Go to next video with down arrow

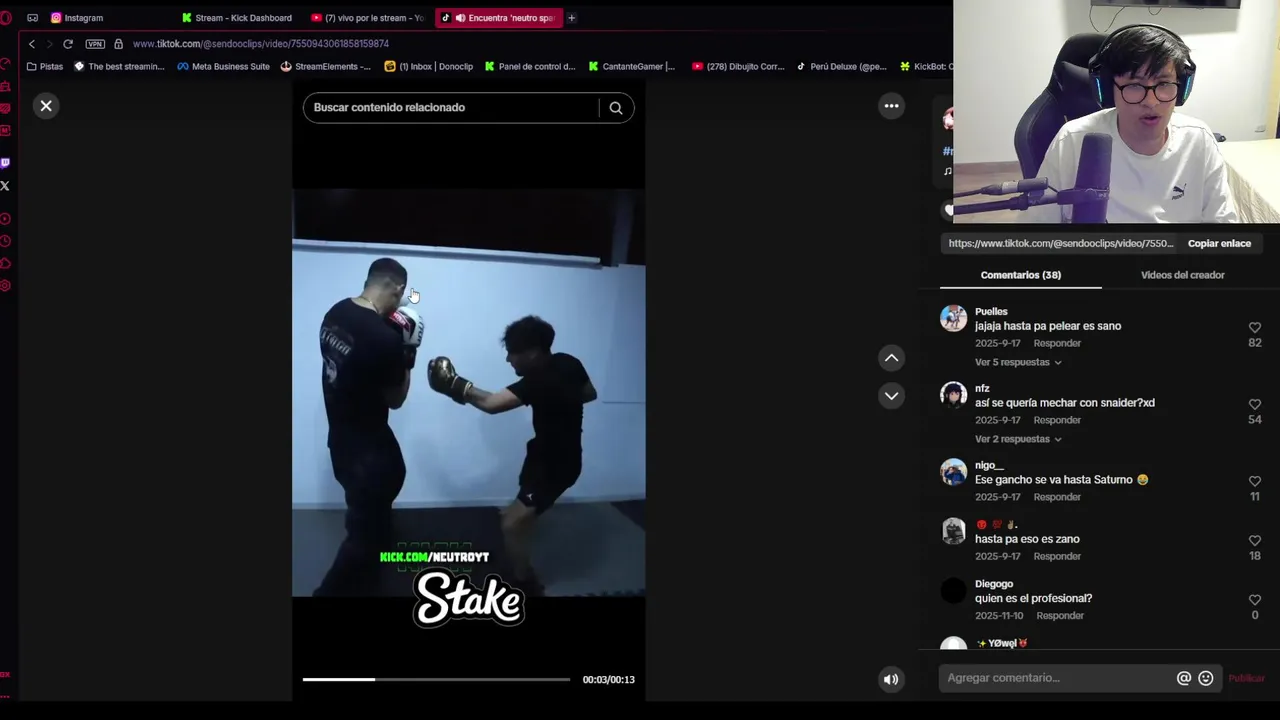(x=891, y=396)
